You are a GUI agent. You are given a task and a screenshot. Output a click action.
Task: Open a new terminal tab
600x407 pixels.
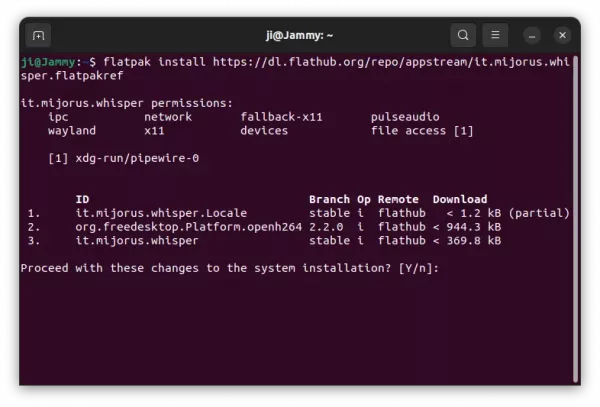[38, 36]
